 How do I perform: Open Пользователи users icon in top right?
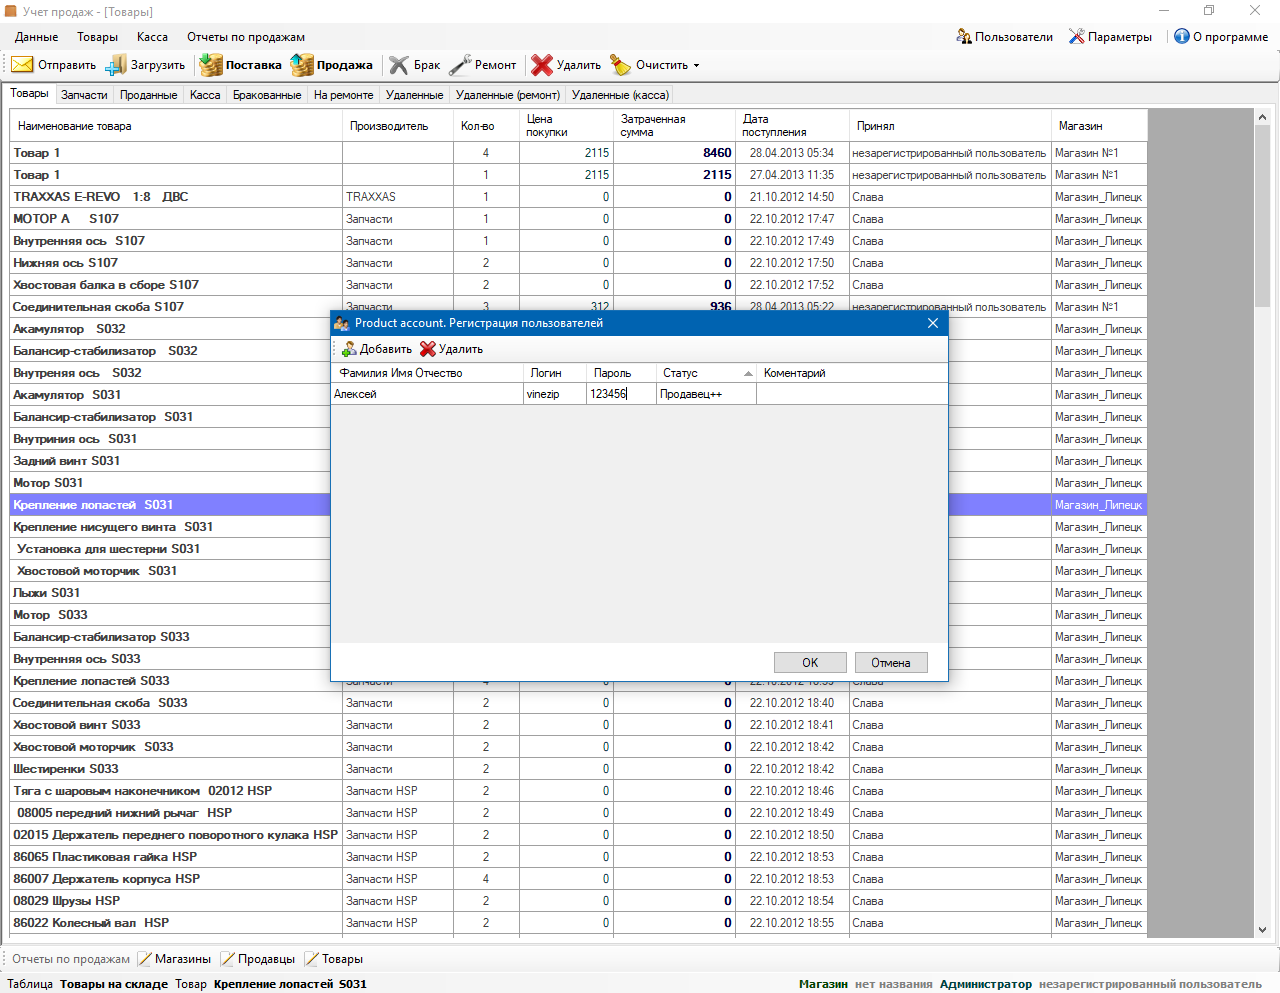(x=964, y=36)
